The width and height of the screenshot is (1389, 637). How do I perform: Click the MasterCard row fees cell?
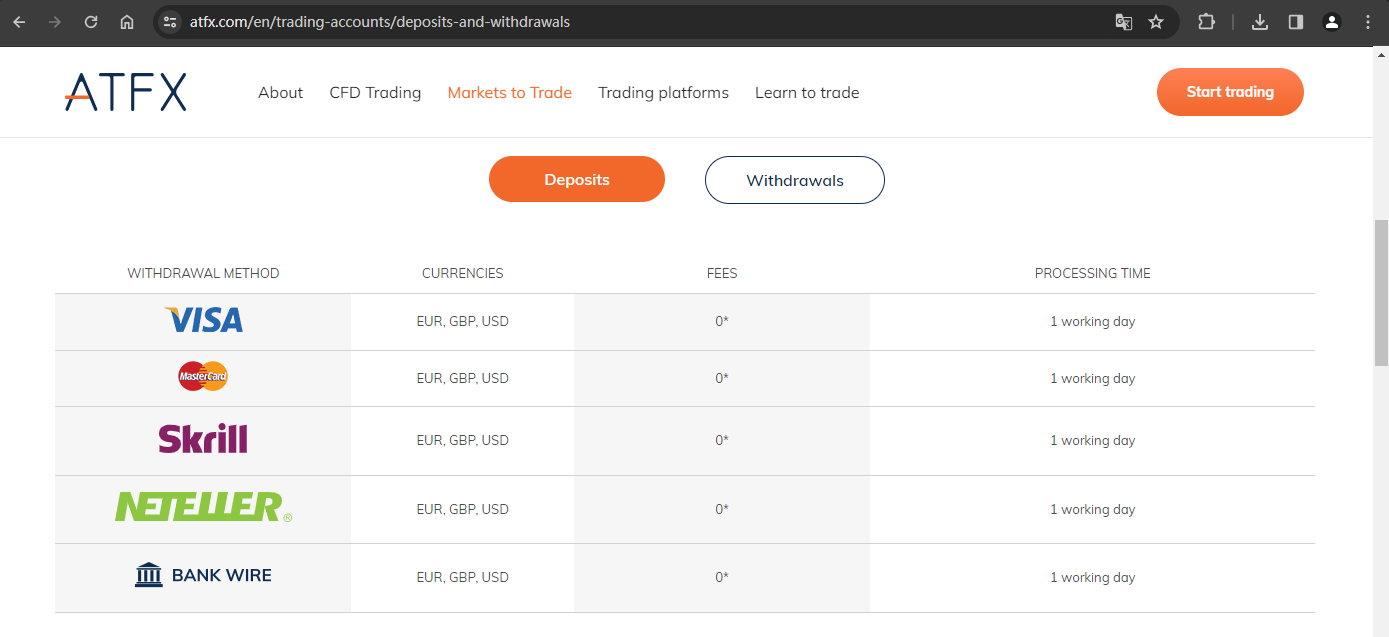722,378
